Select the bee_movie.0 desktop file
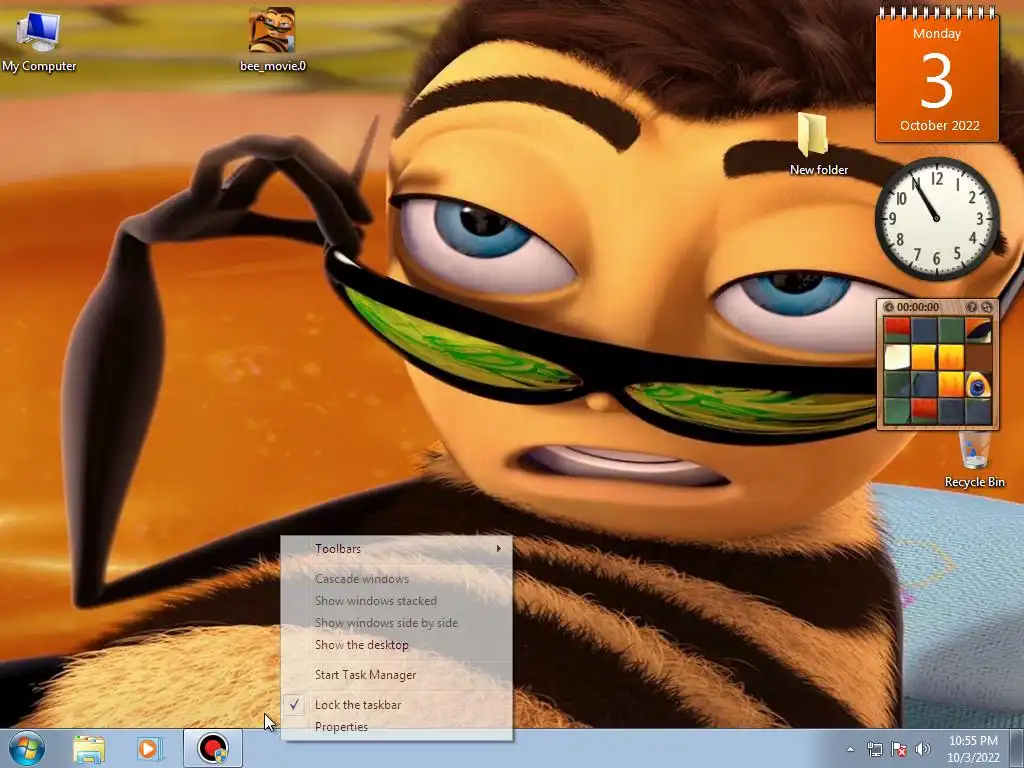This screenshot has width=1024, height=768. (272, 40)
